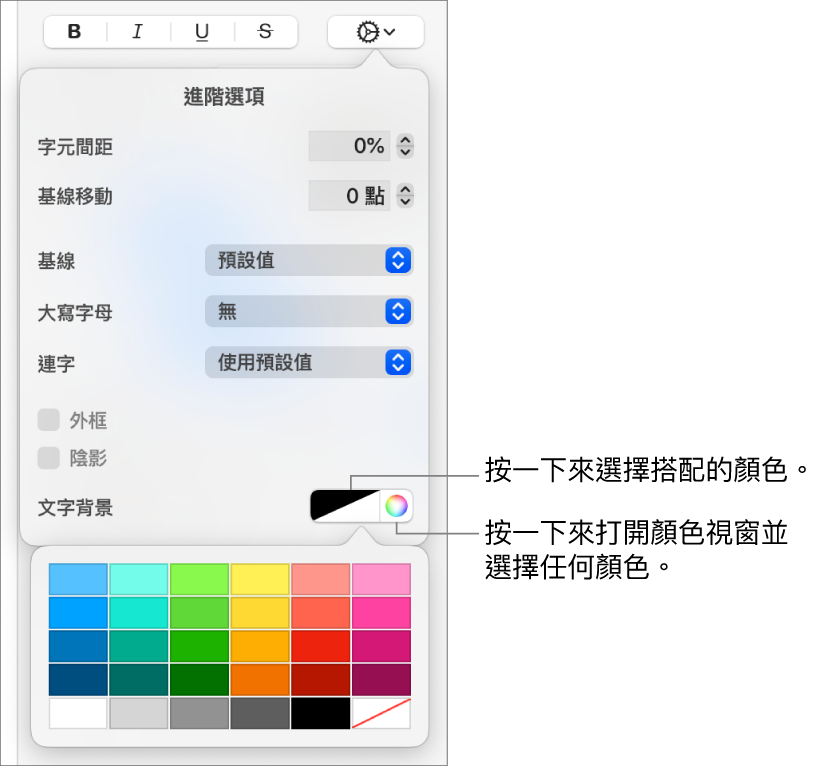Enable the 陰影 checkbox
Image resolution: width=819 pixels, height=766 pixels.
[49, 458]
